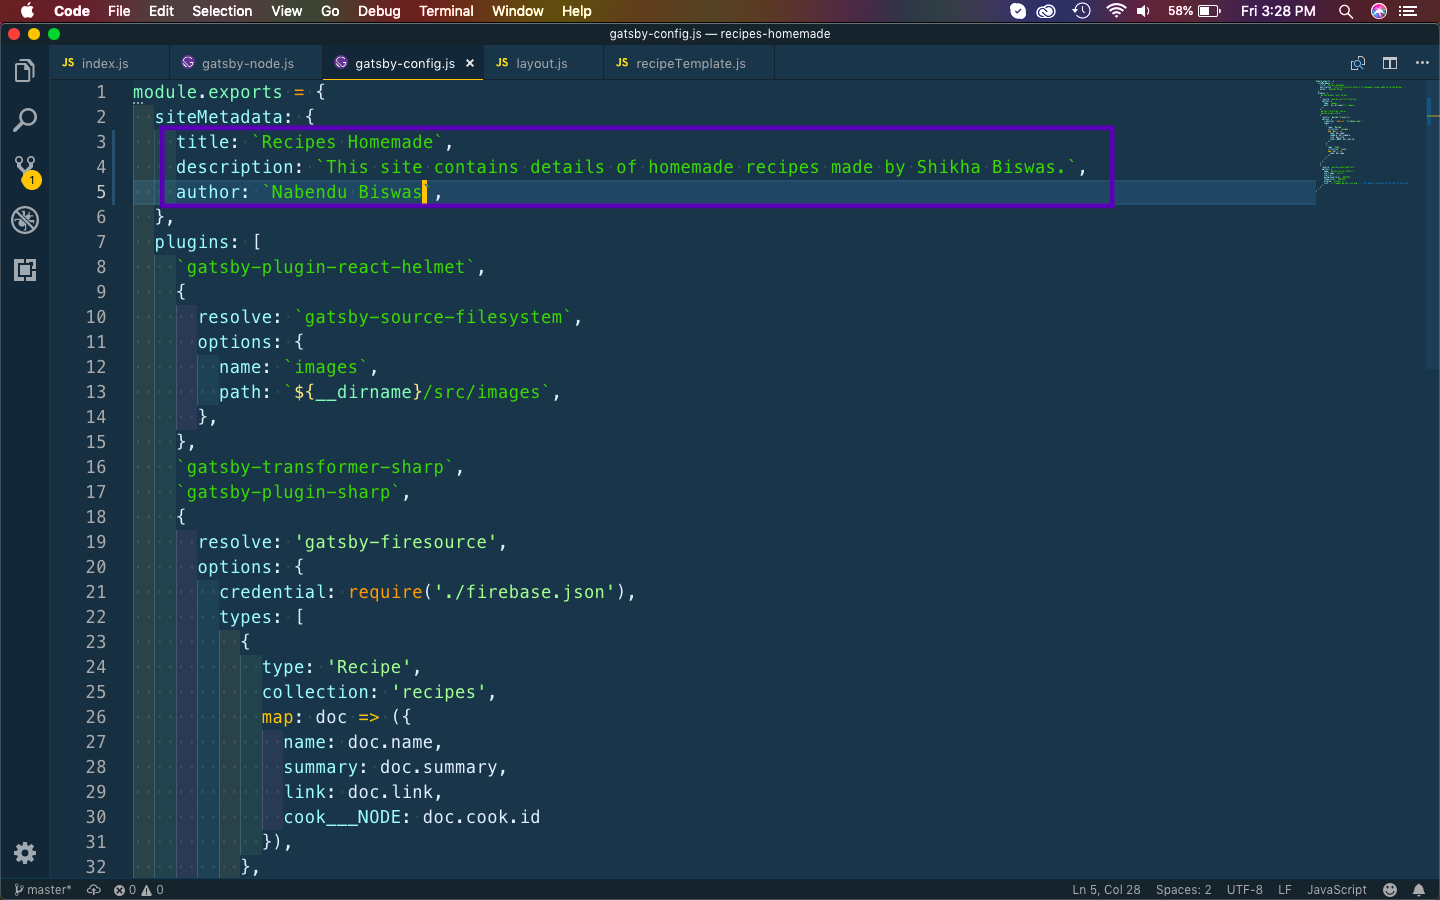Change indentation via Spaces: 2
Screen dimensions: 1440x900
pos(1183,890)
